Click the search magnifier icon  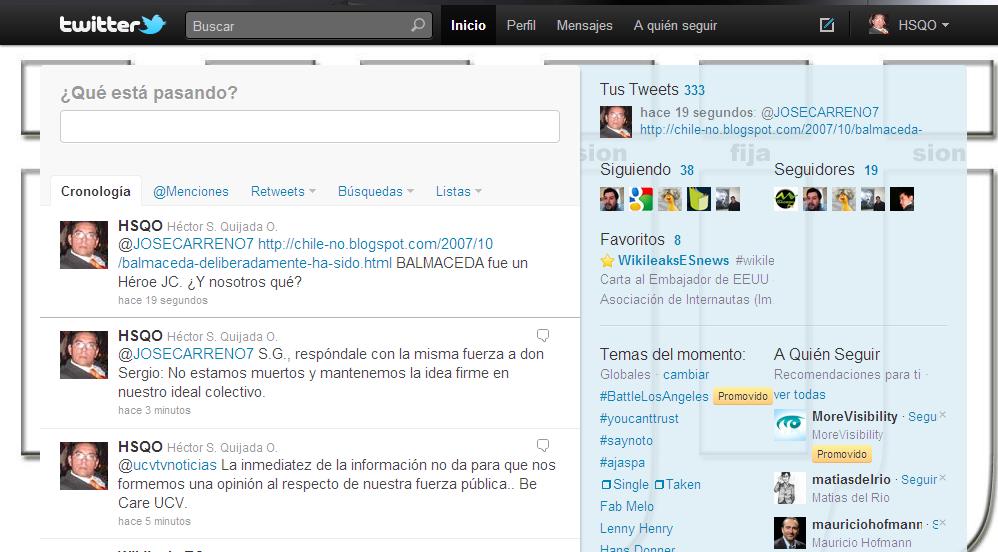tap(418, 25)
